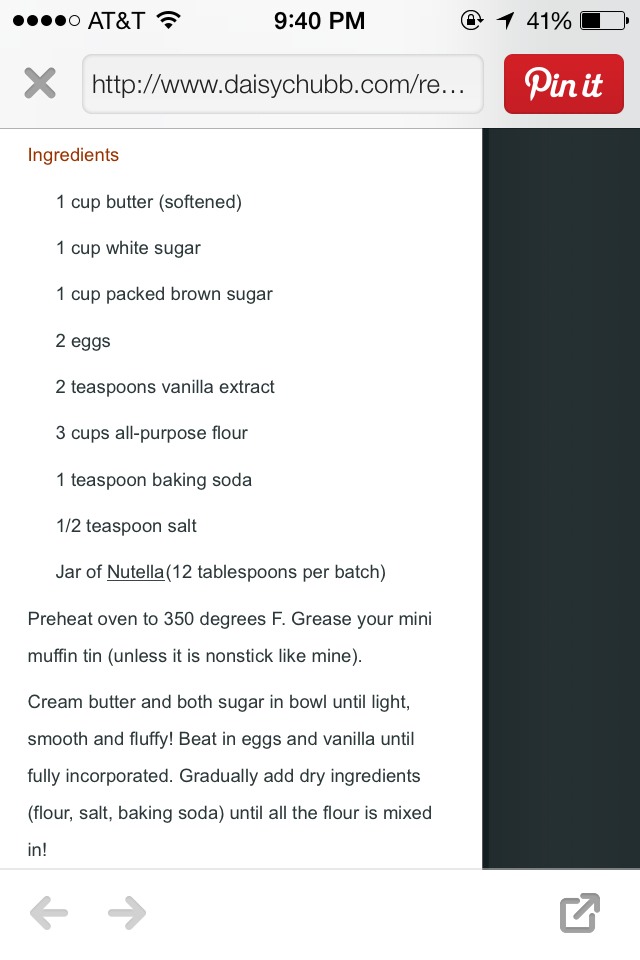
Task: Tap the red Pin it button
Action: click(x=563, y=84)
